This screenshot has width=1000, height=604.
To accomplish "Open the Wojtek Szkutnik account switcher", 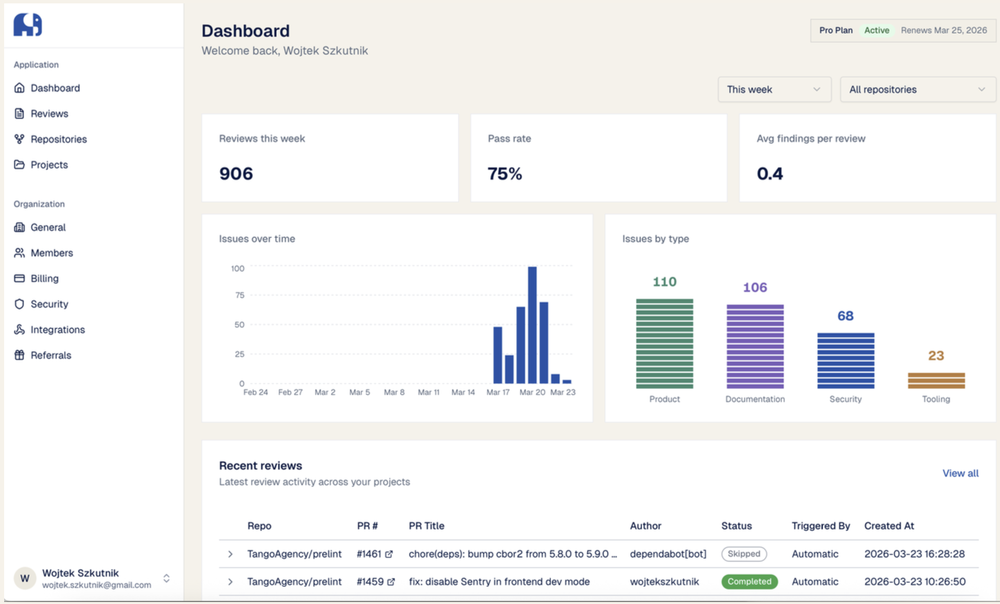I will [166, 578].
